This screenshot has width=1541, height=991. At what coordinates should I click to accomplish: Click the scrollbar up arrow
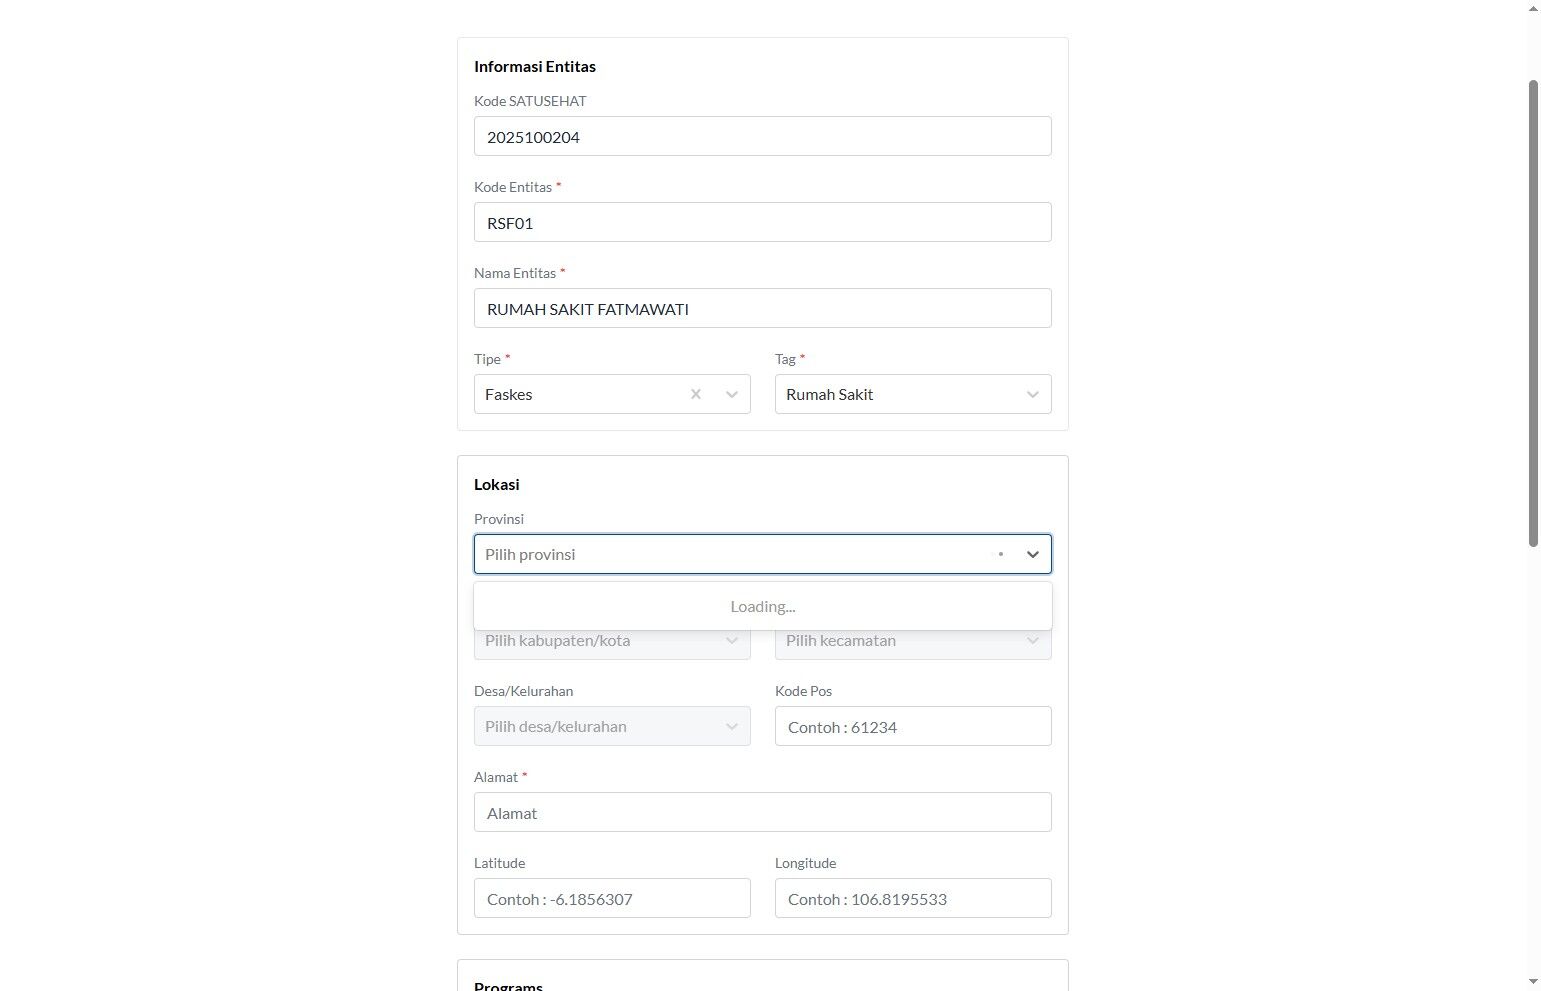click(1533, 8)
